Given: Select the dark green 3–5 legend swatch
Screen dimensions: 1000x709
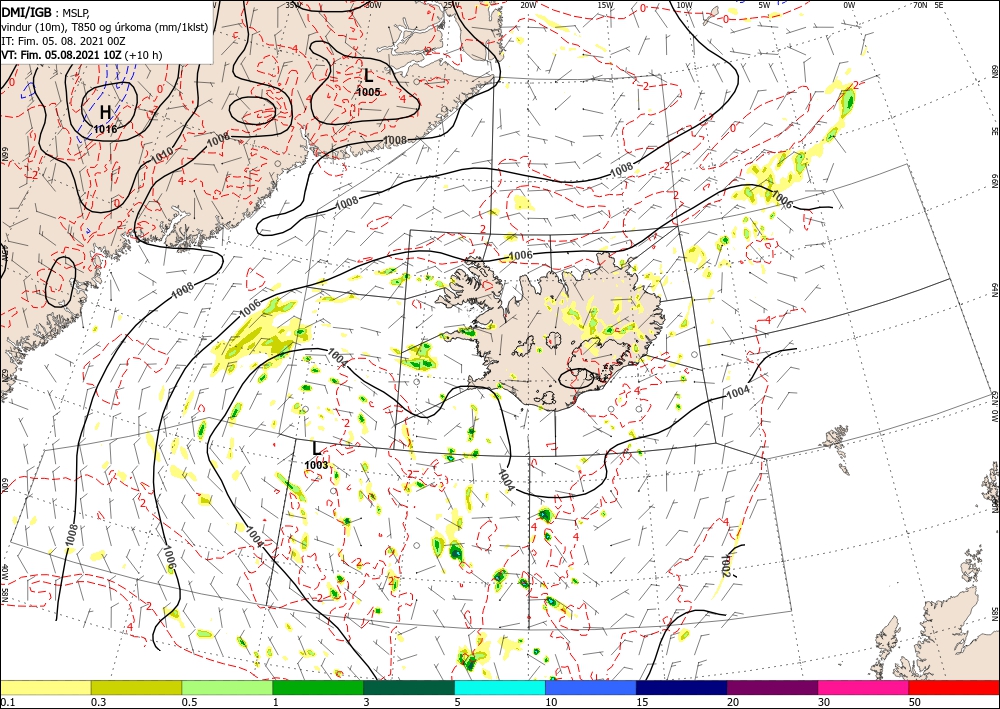Looking at the screenshot, I should [409, 687].
